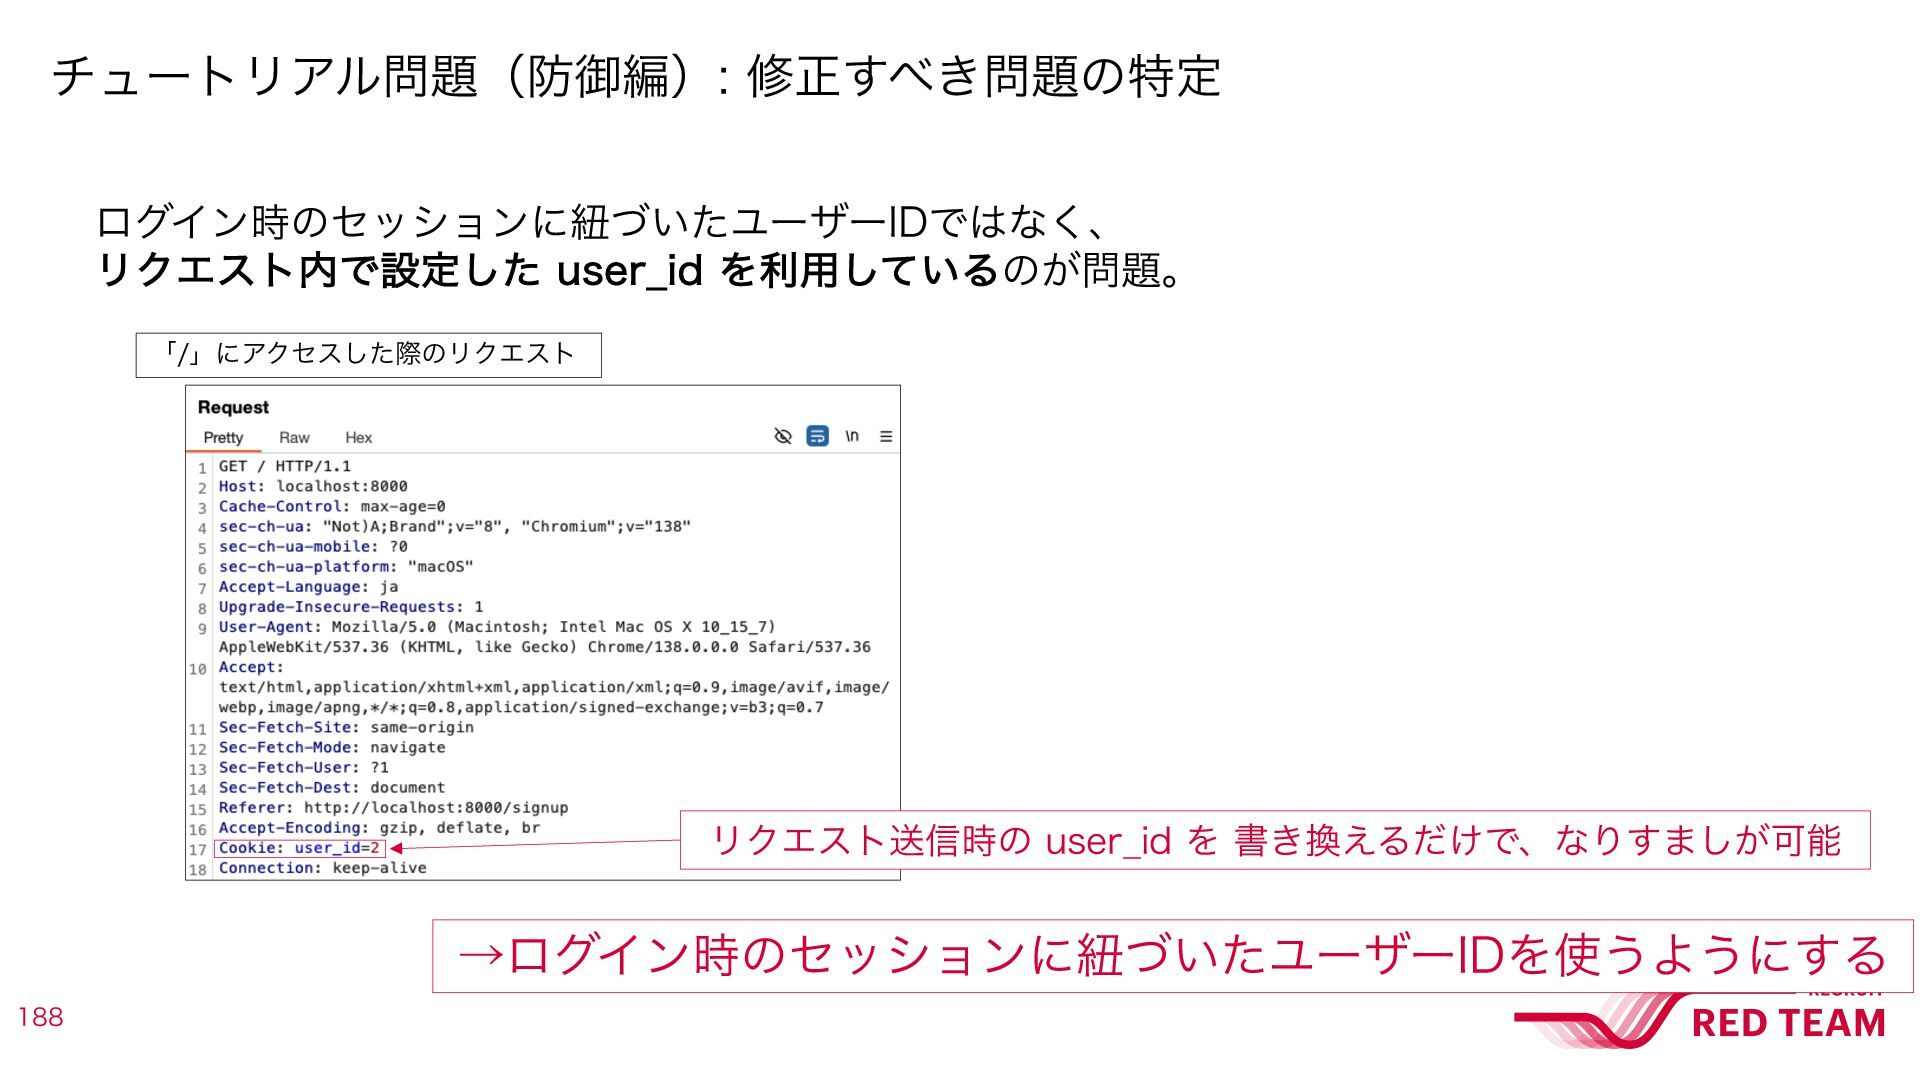This screenshot has width=1920, height=1080.
Task: Click the RED TEAM logo
Action: click(1700, 1020)
